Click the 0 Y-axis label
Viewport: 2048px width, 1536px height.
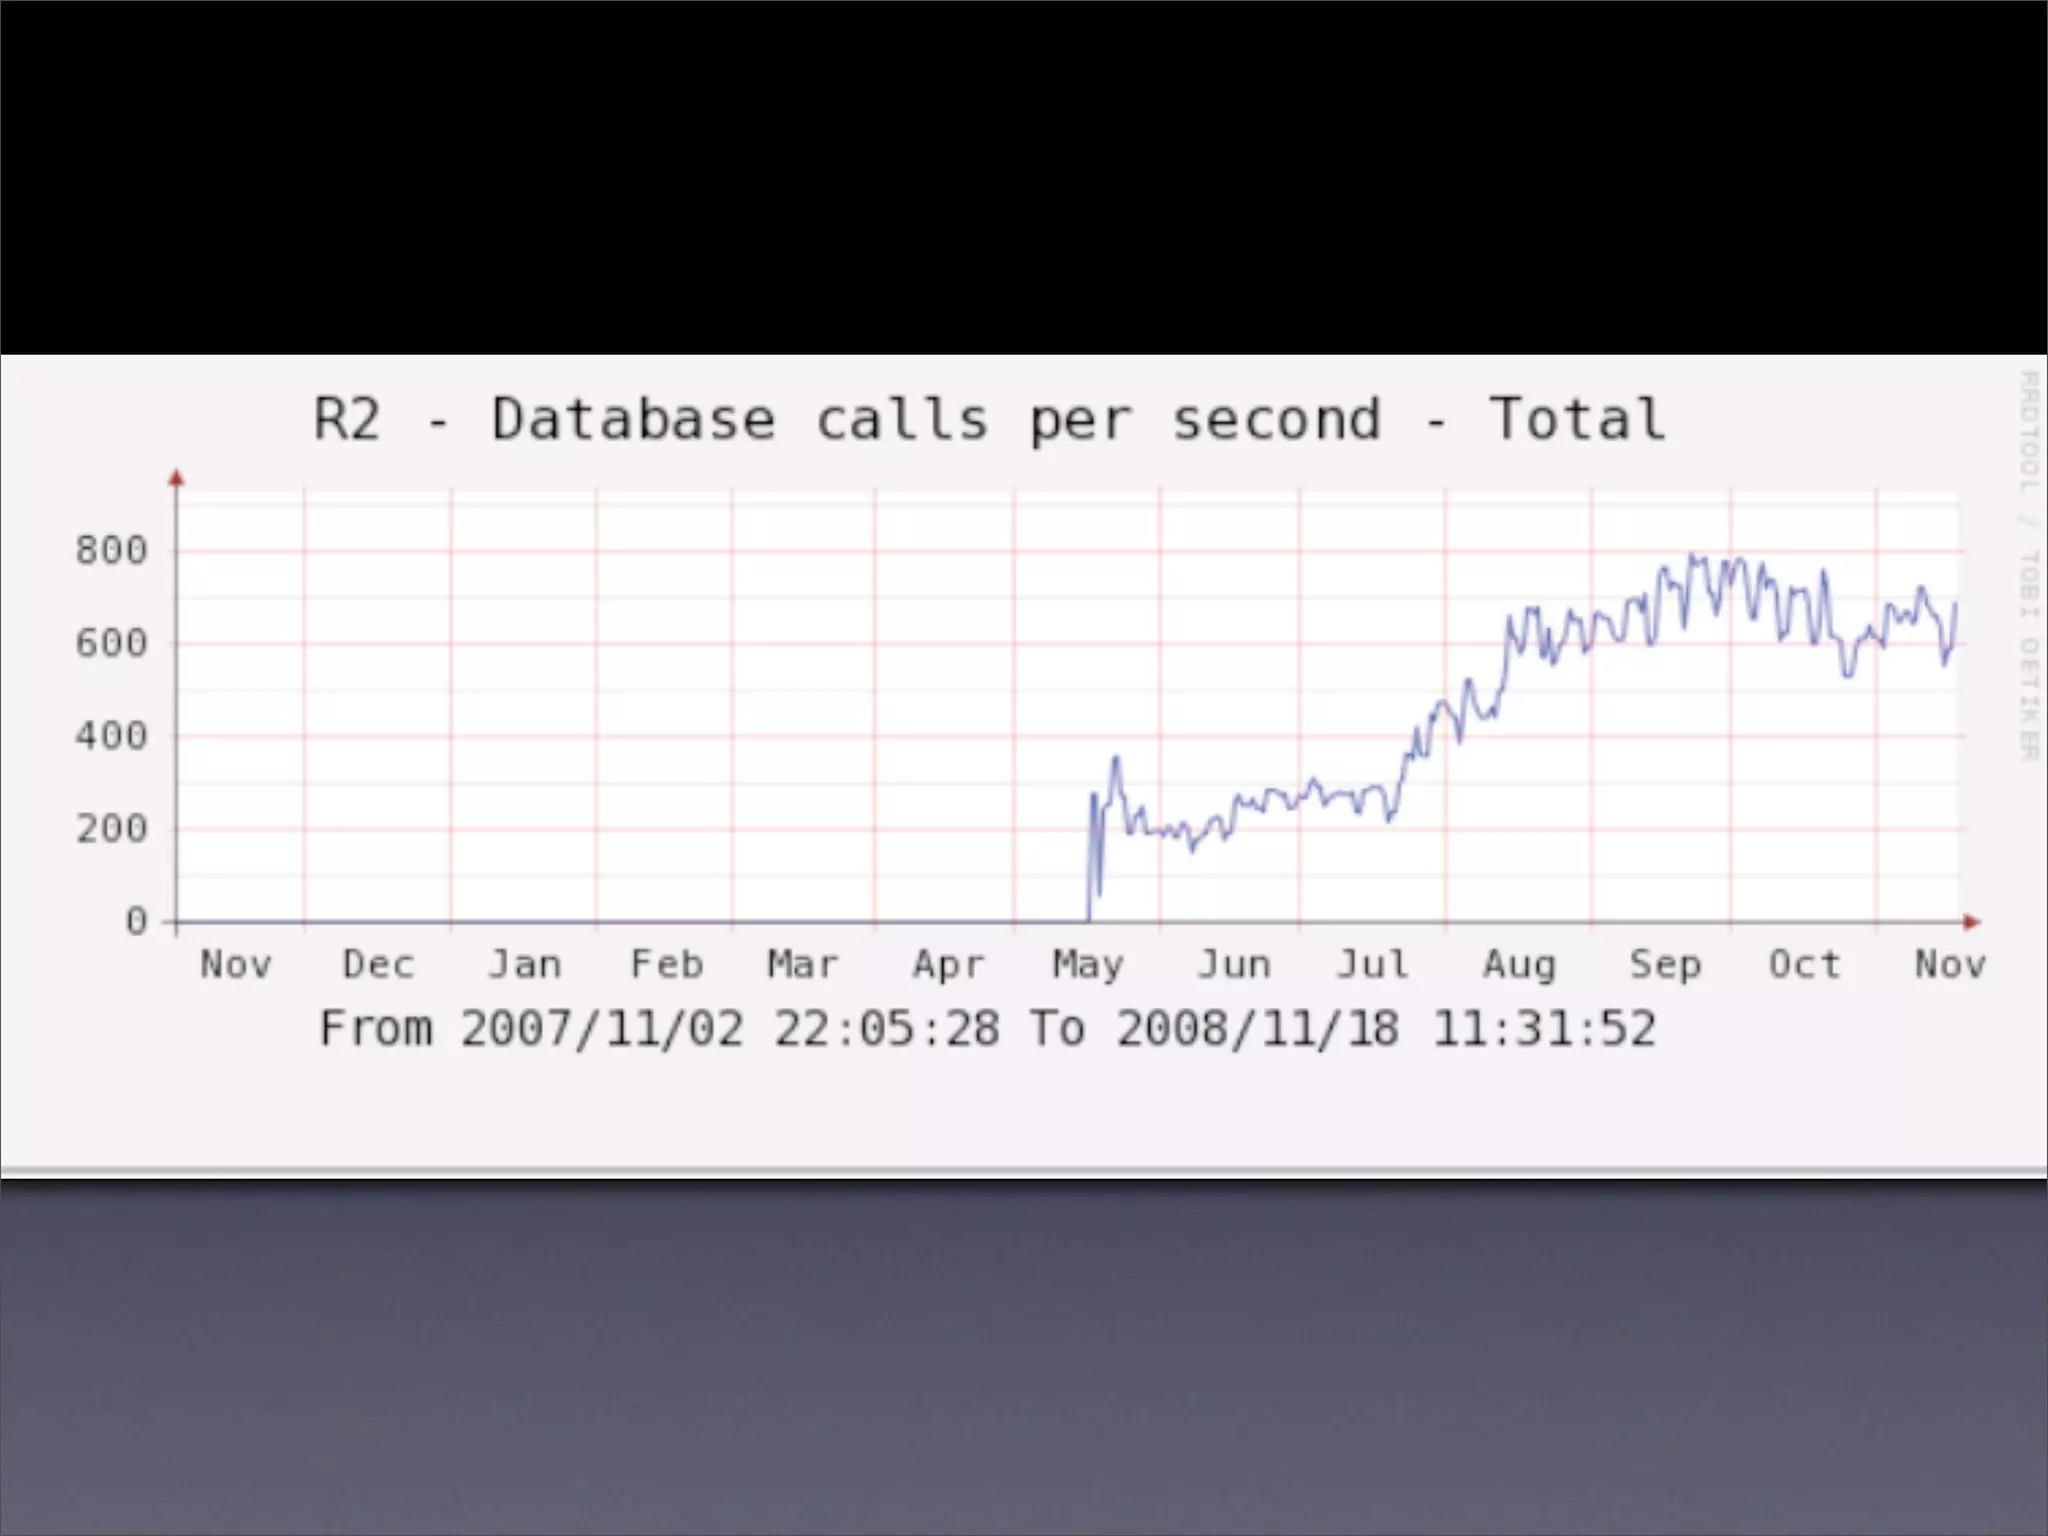tap(136, 922)
